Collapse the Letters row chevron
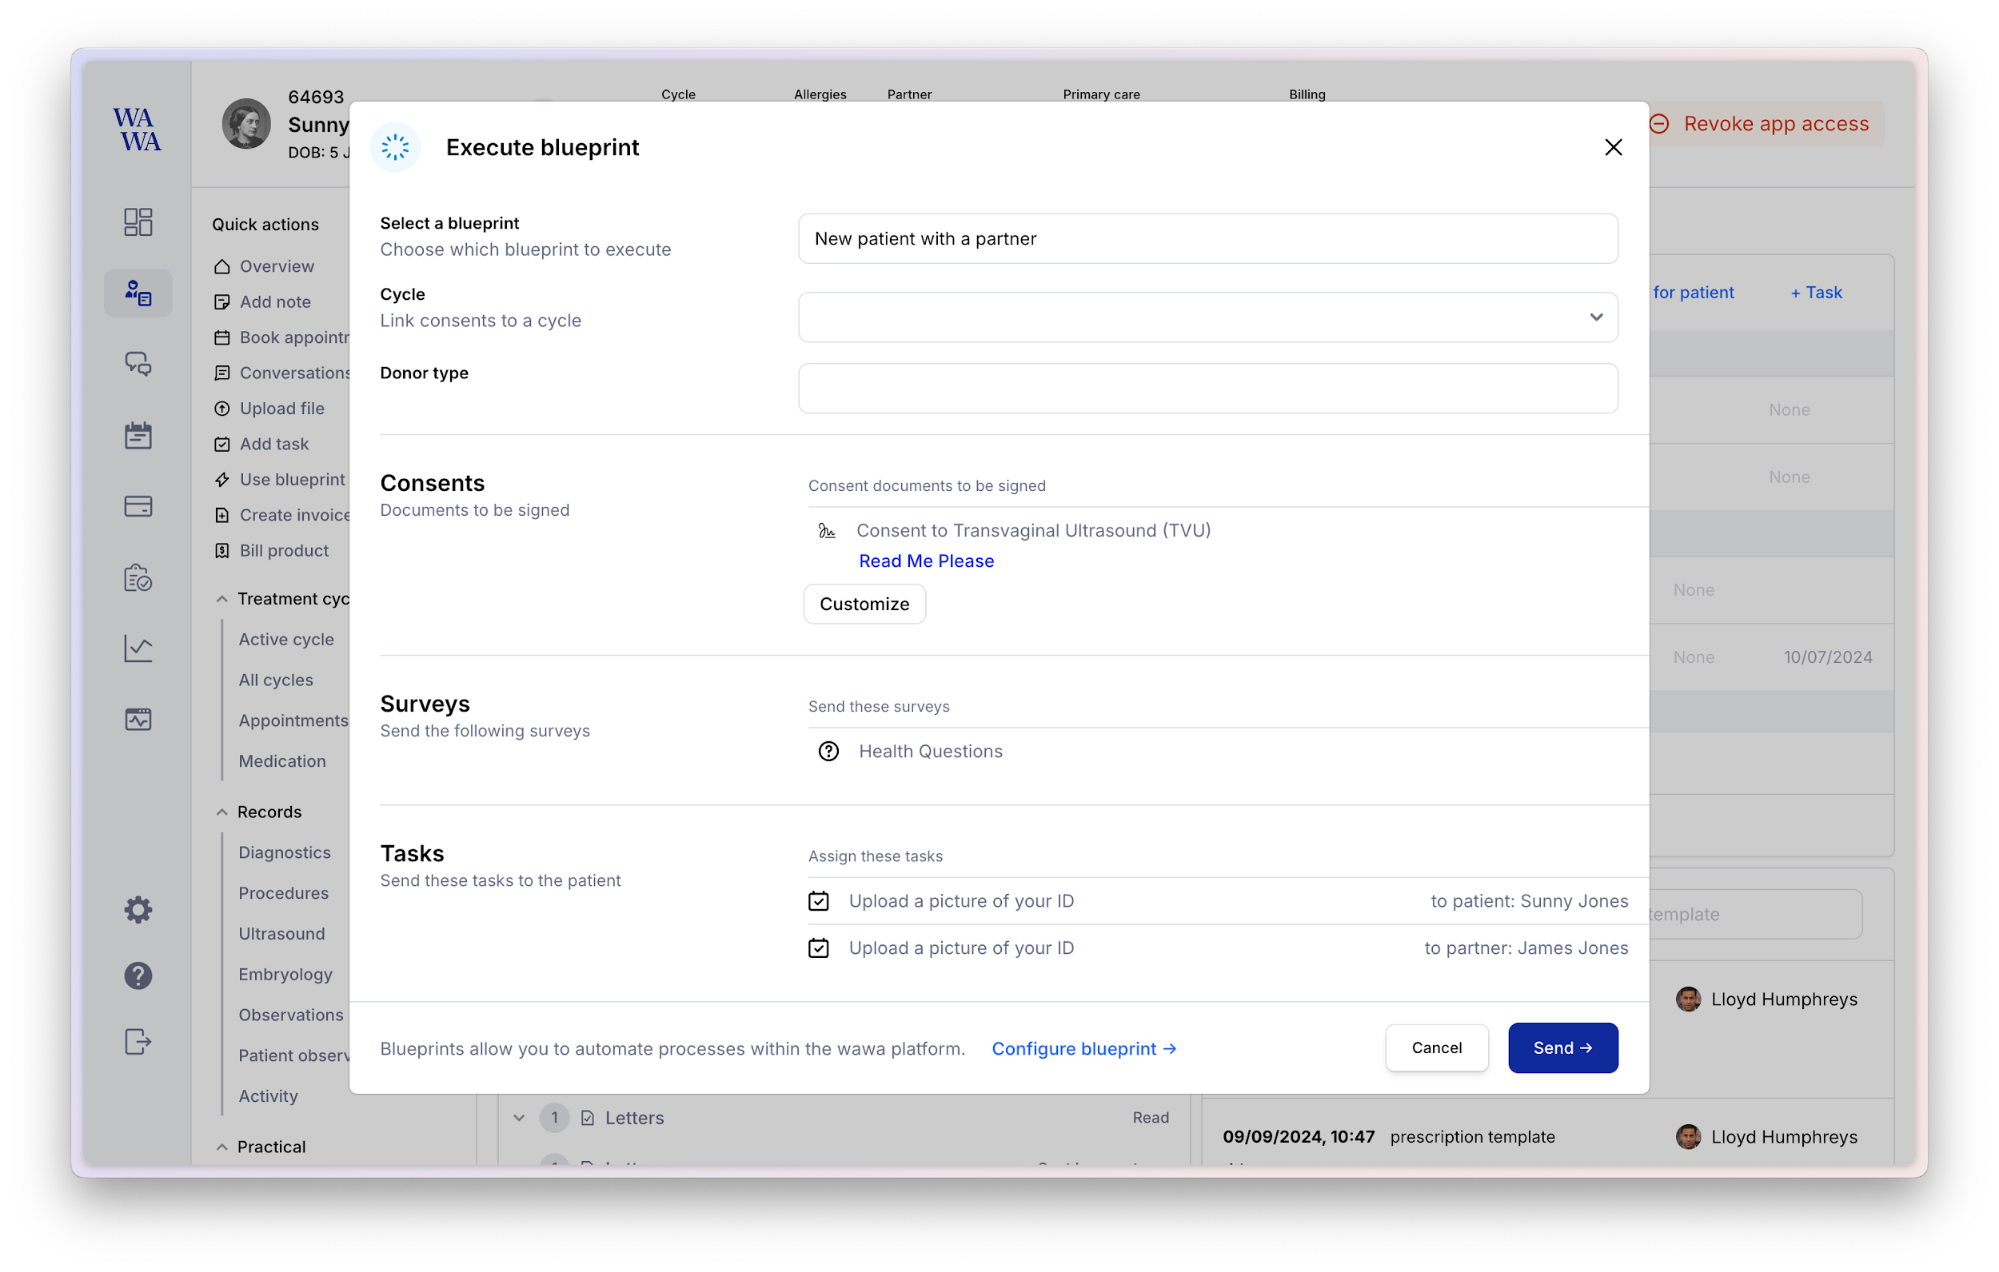Image resolution: width=1999 pixels, height=1272 pixels. [519, 1118]
